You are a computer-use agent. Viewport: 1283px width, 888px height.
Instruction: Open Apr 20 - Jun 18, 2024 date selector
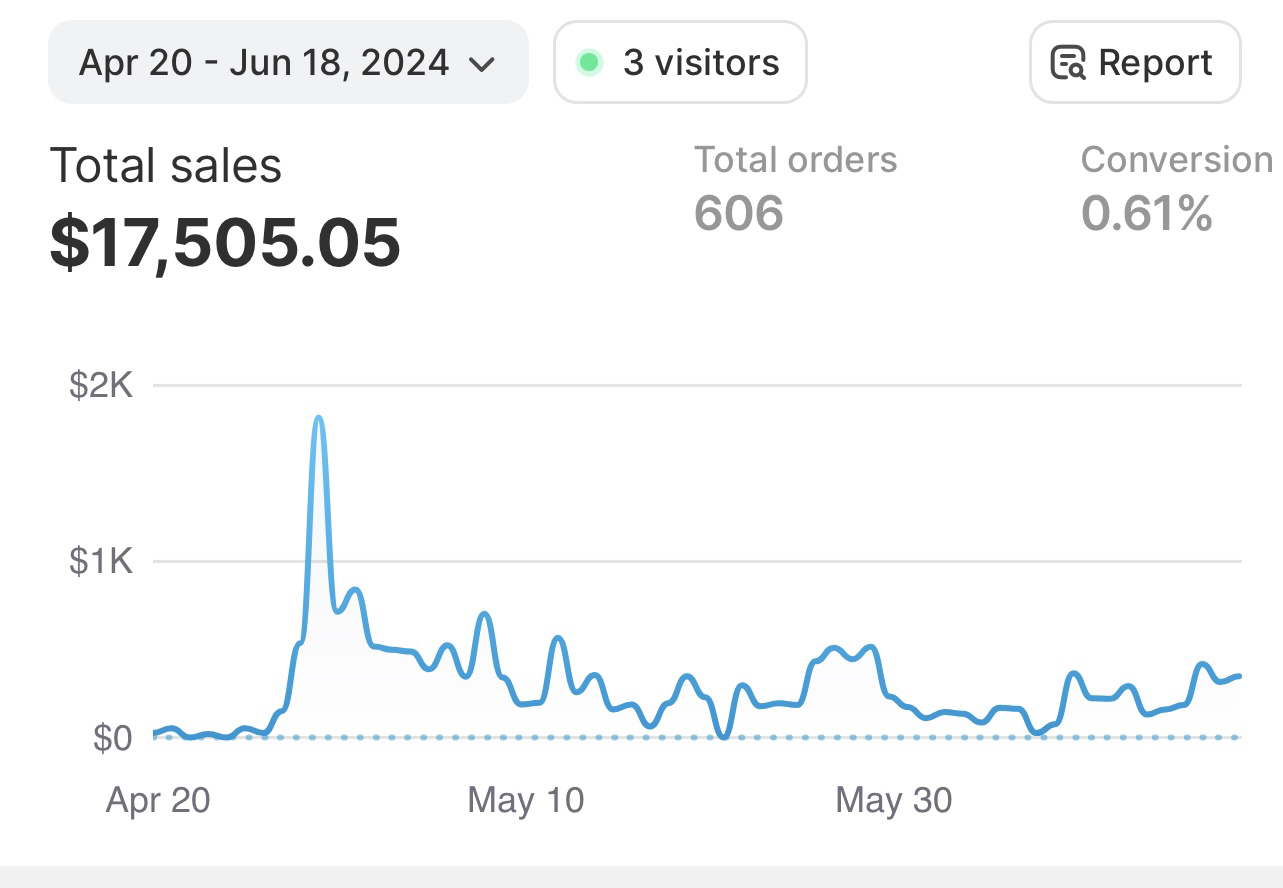tap(264, 63)
